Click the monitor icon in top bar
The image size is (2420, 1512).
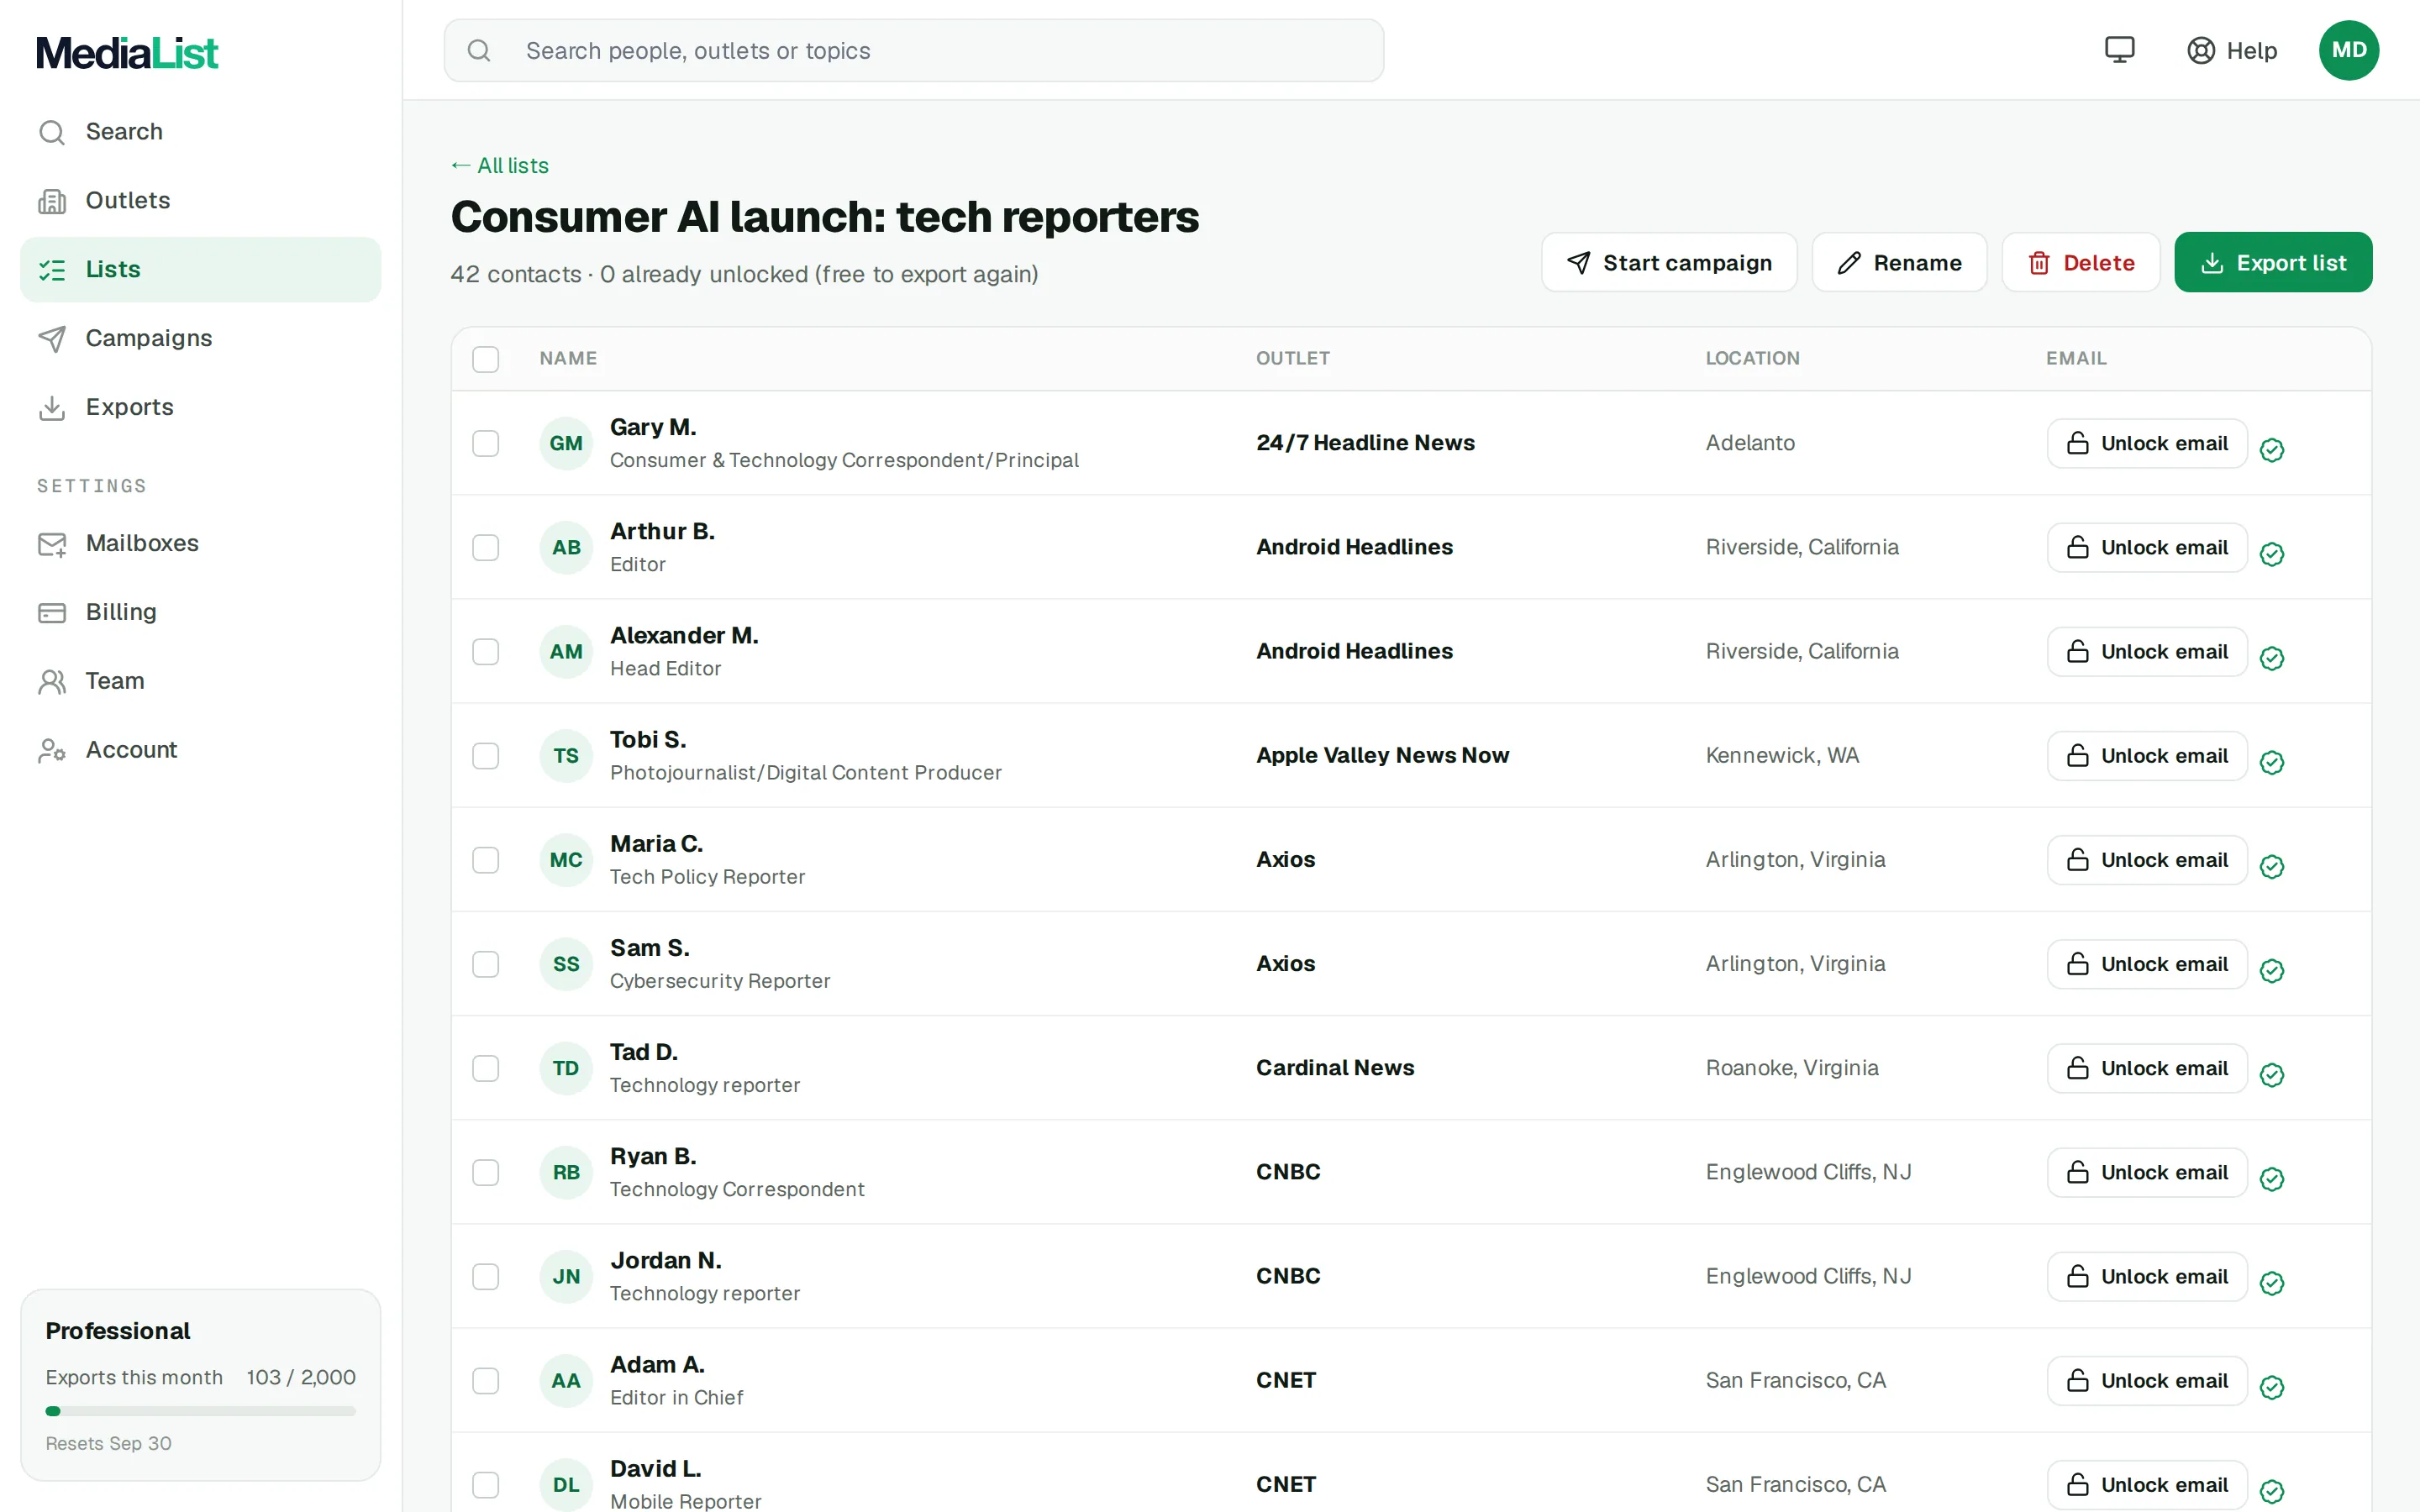2119,50
